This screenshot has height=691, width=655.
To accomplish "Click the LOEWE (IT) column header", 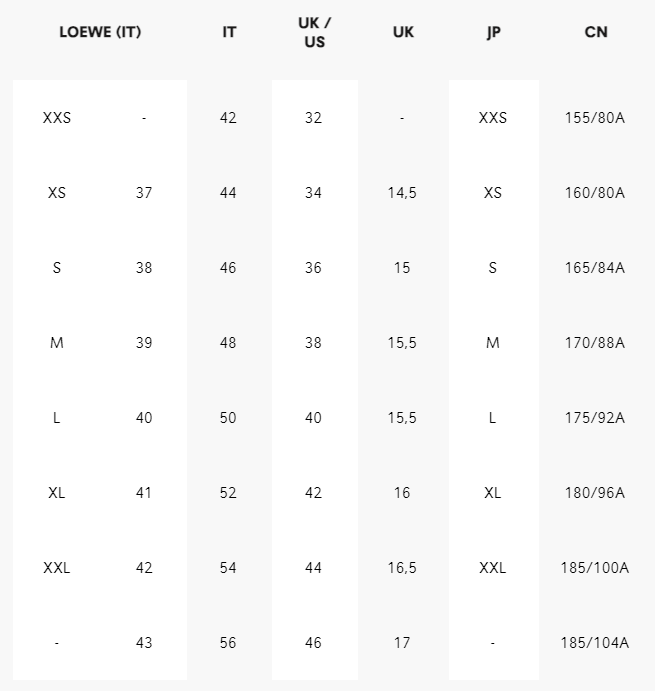I will click(x=100, y=32).
